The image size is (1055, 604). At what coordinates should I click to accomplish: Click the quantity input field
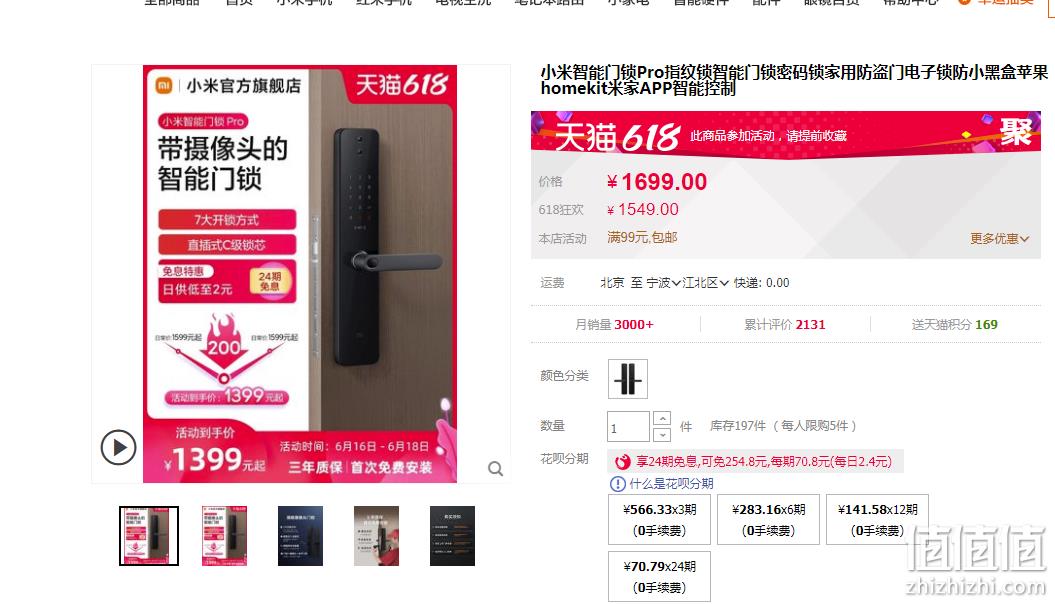628,427
